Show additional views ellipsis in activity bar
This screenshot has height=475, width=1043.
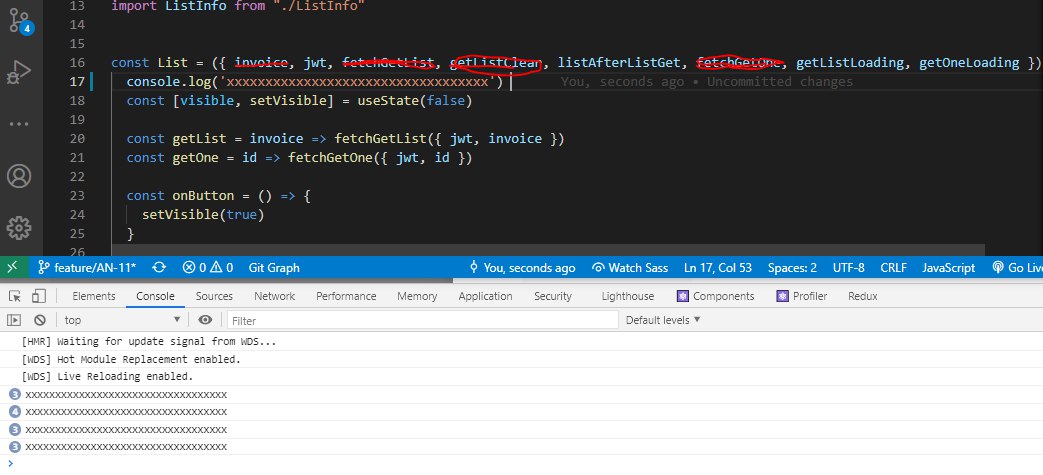(x=19, y=124)
